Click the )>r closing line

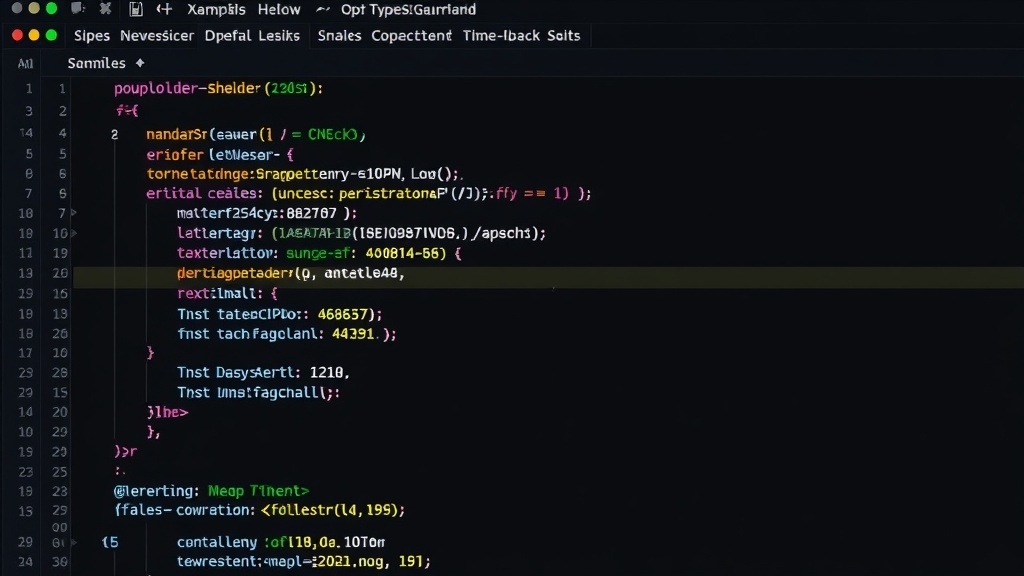tap(125, 451)
